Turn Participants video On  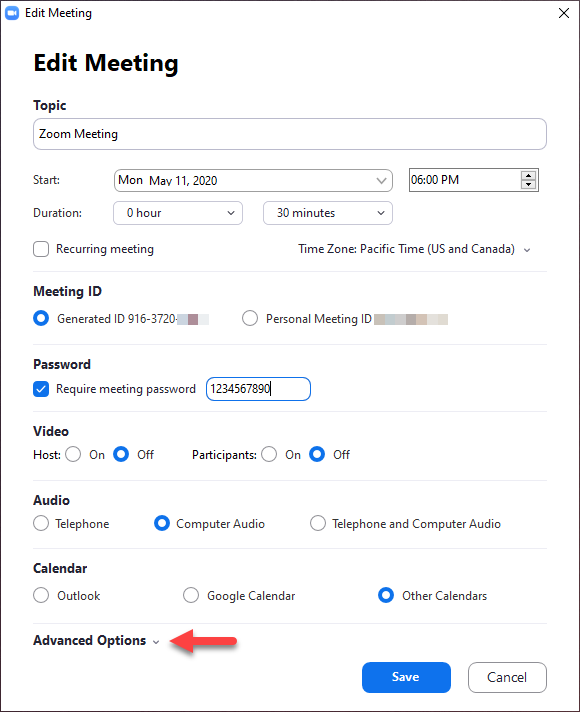click(x=269, y=454)
